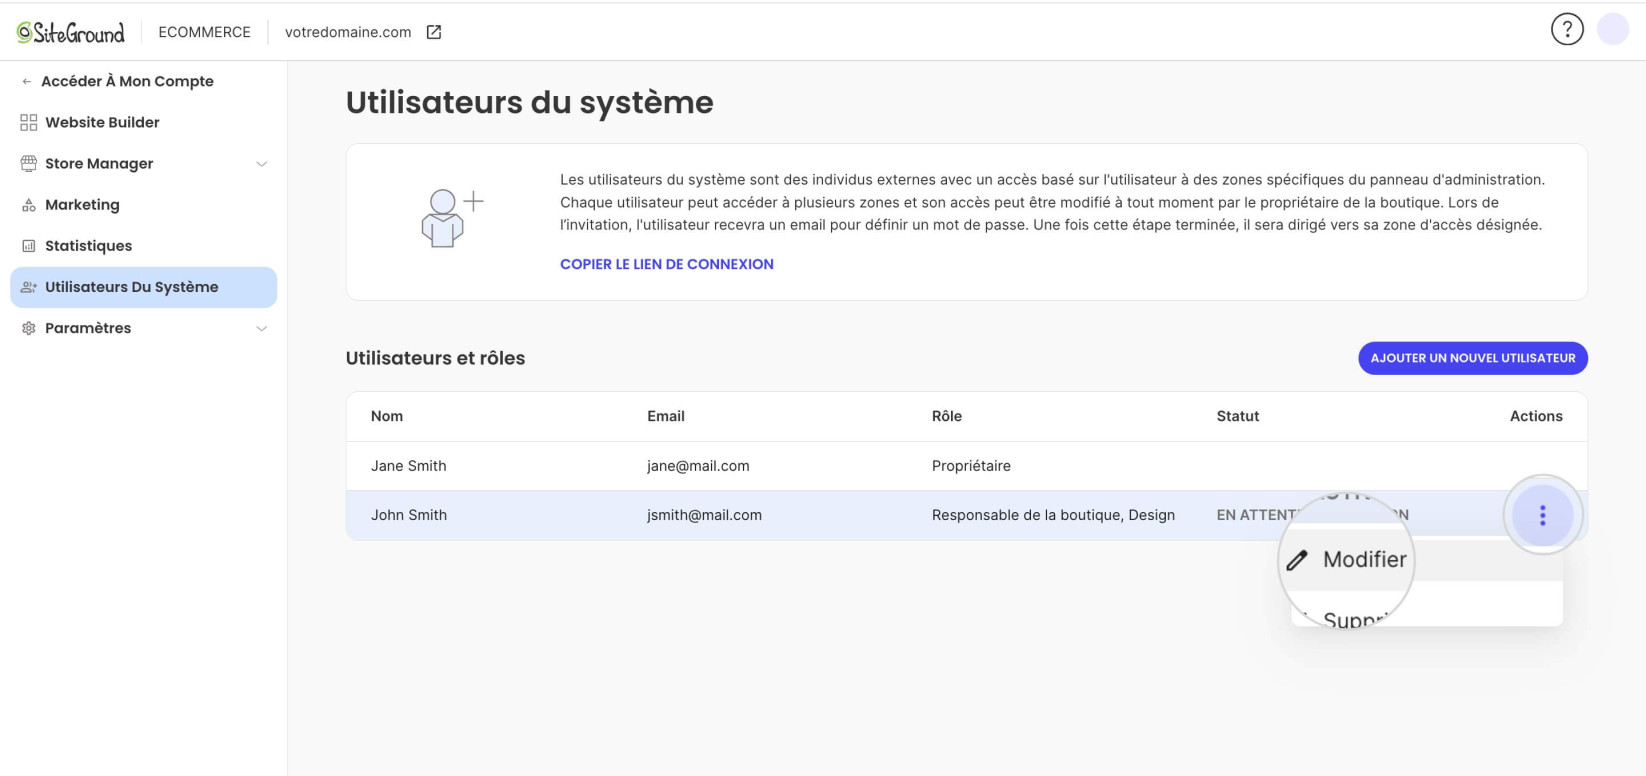1646x776 pixels.
Task: Click the Rôle column header
Action: pos(947,416)
